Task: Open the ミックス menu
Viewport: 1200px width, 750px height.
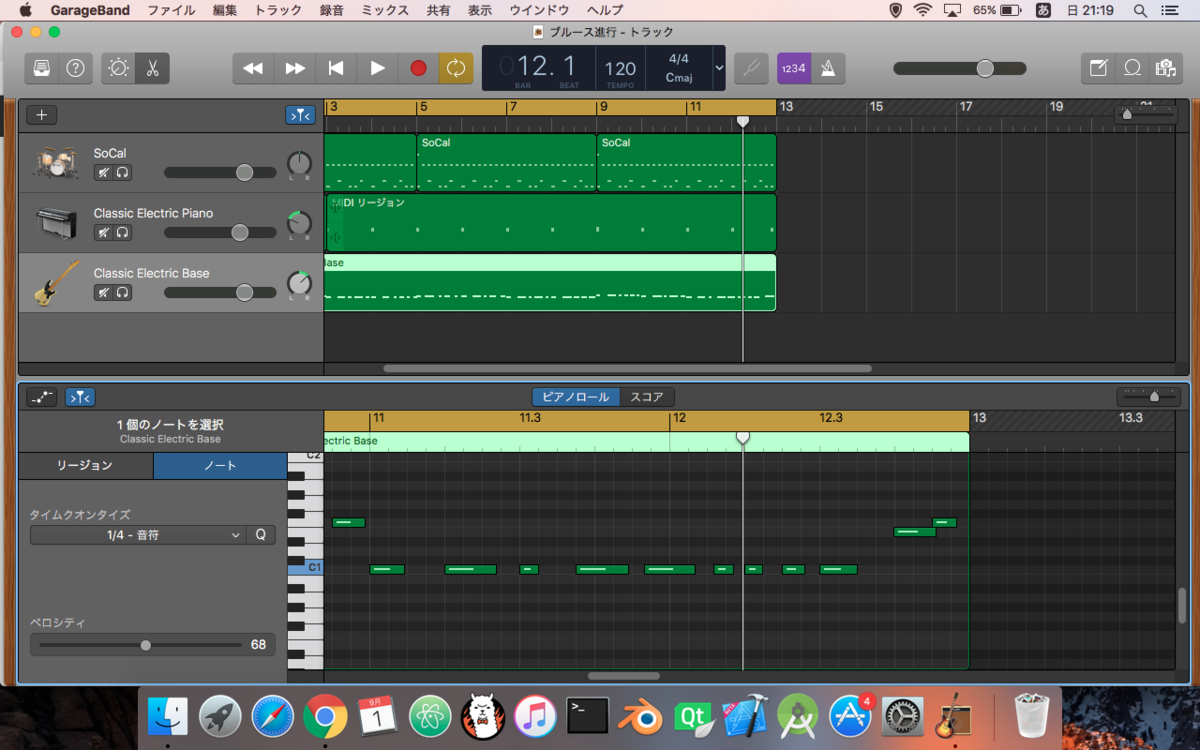Action: 384,10
